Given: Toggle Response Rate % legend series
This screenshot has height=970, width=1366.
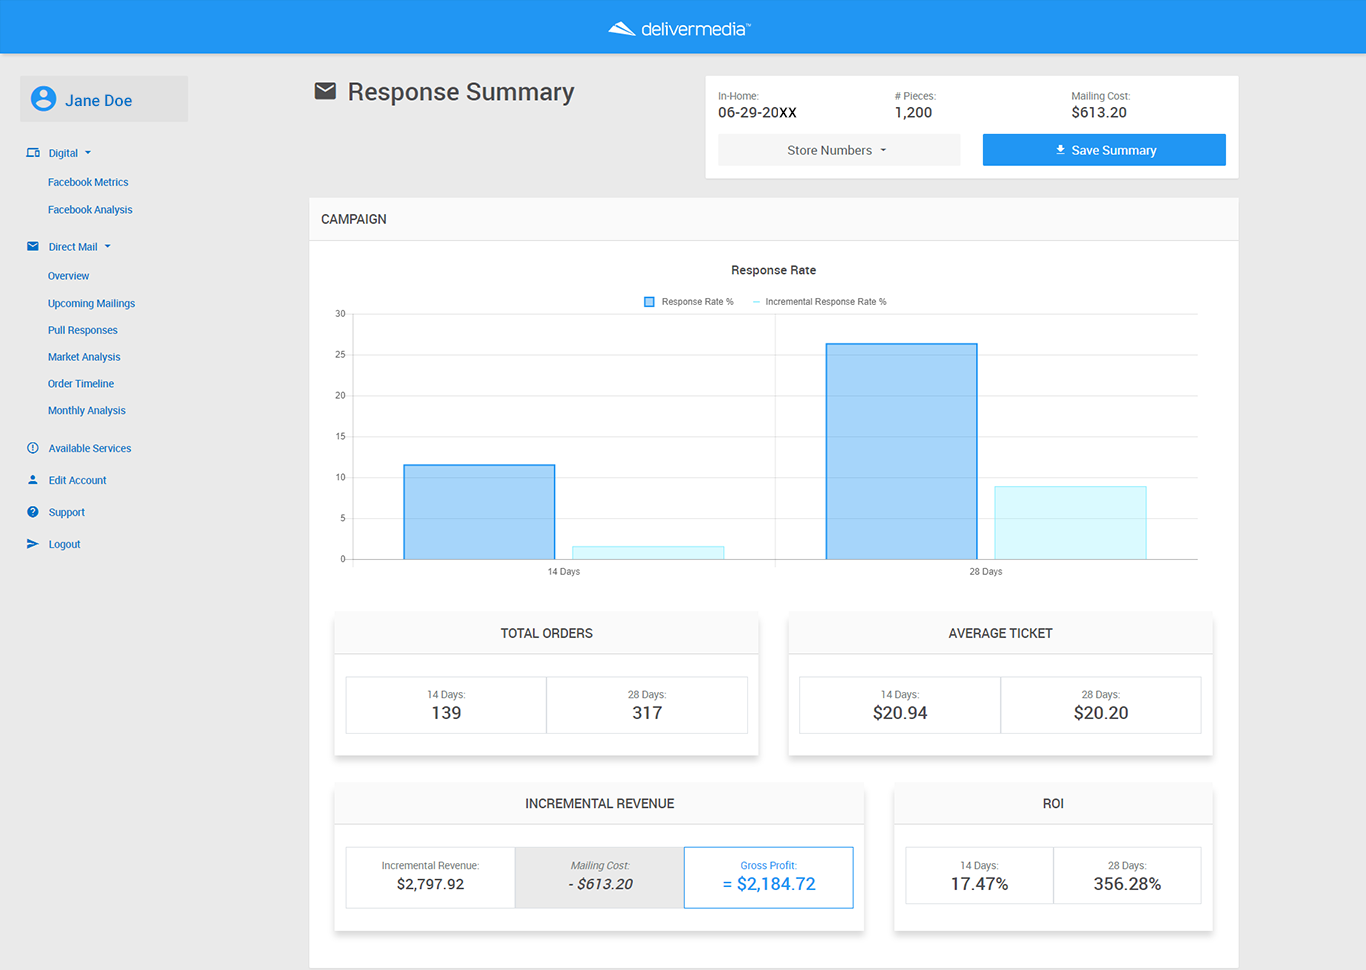Looking at the screenshot, I should [x=689, y=302].
